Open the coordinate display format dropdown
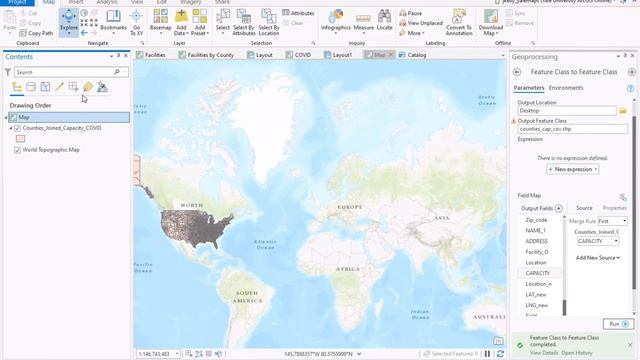This screenshot has width=640, height=360. click(359, 354)
